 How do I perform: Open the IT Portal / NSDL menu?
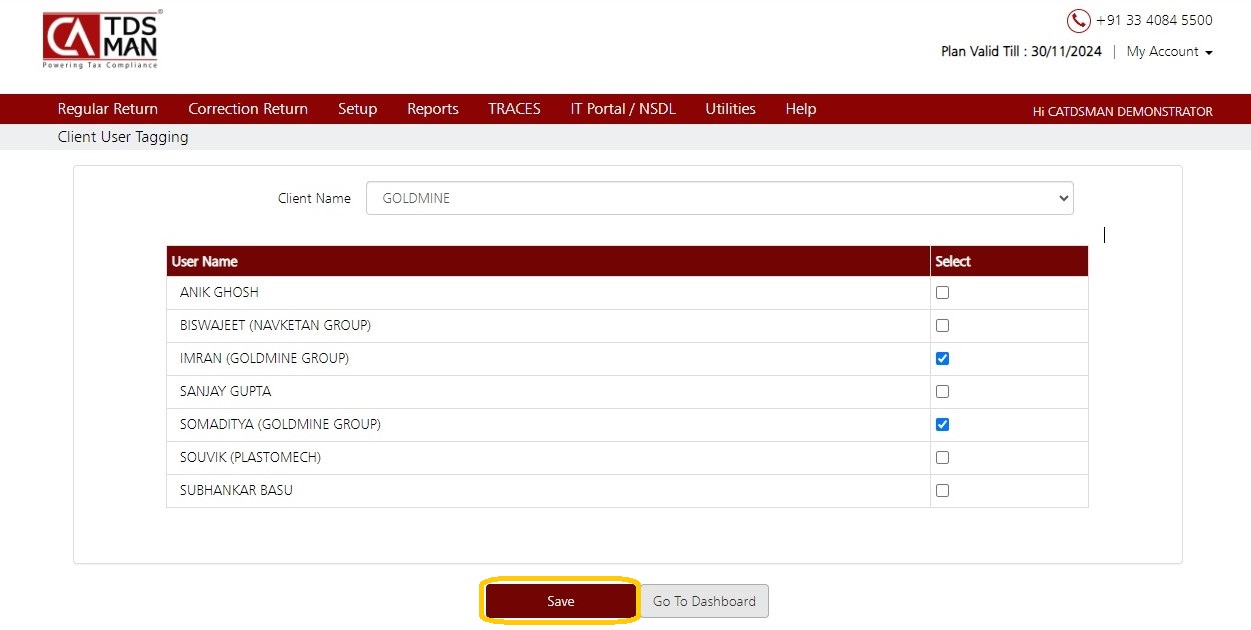(623, 109)
